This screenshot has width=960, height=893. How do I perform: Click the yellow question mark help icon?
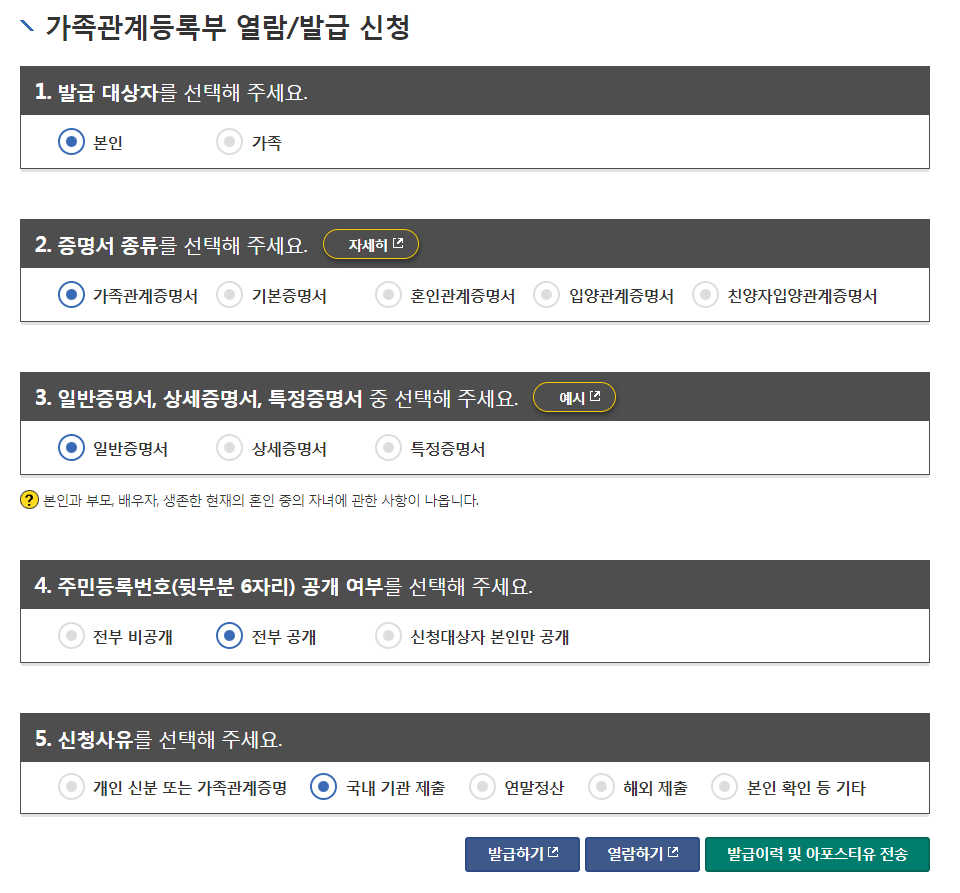pos(29,500)
